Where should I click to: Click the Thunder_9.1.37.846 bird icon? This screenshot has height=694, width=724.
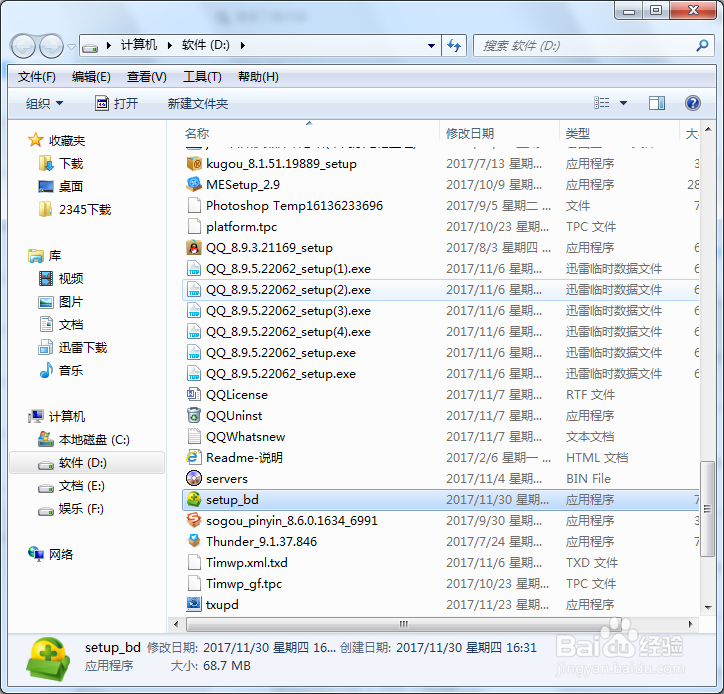(194, 541)
